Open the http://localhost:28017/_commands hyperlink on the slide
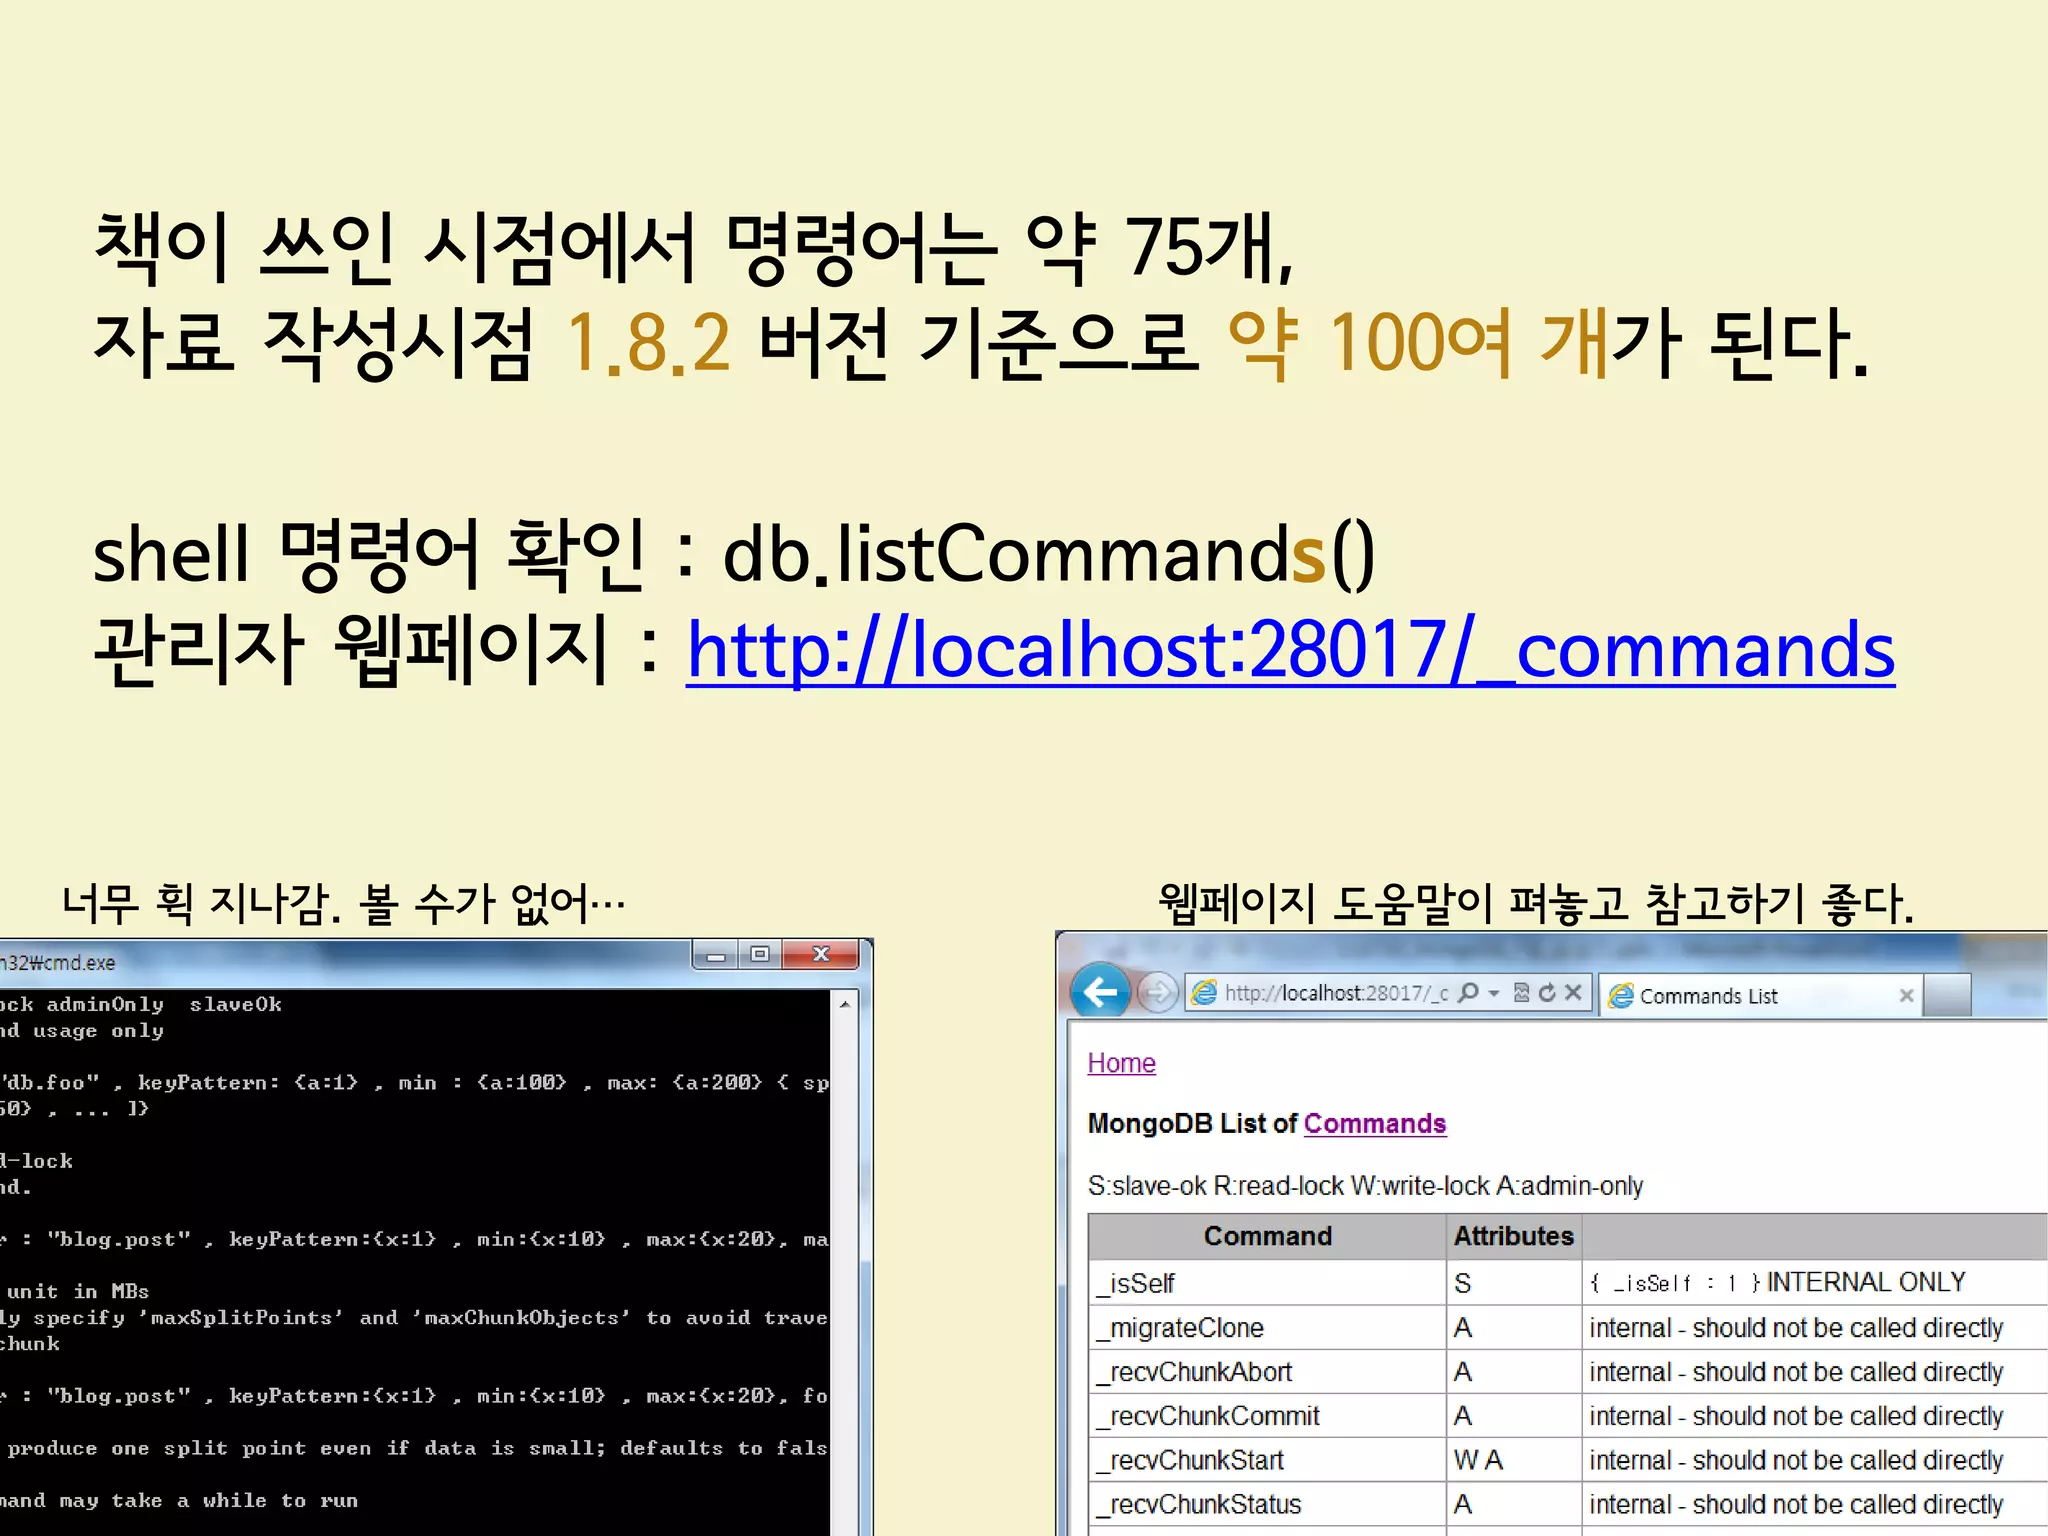The height and width of the screenshot is (1536, 2048). 1290,651
